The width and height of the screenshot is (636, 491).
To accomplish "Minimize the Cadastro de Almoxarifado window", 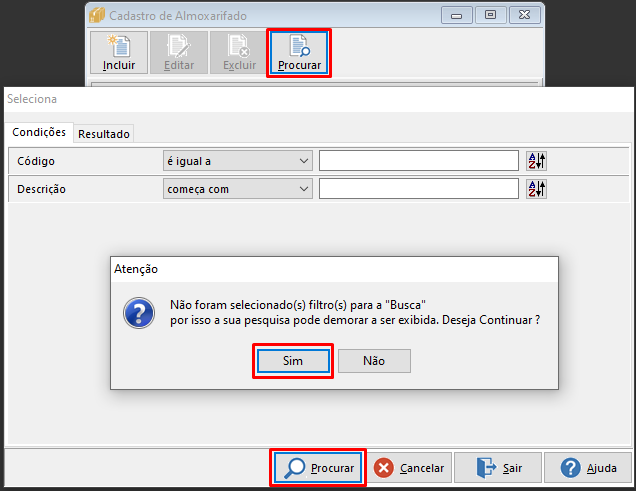I will pos(456,15).
